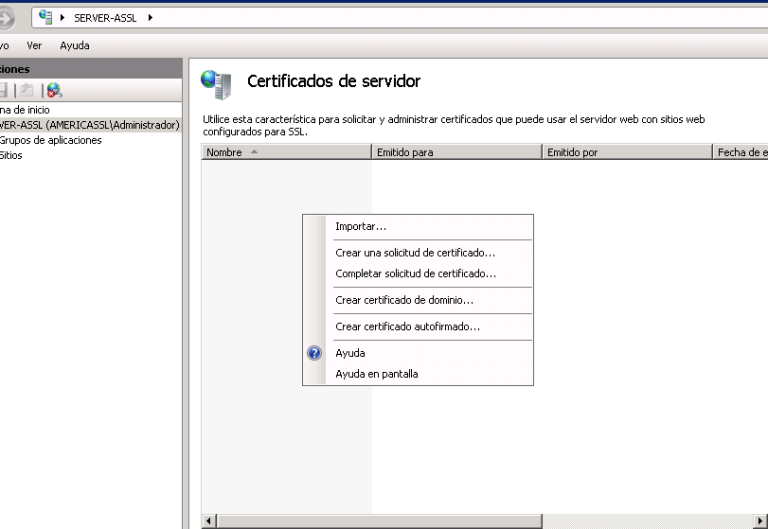Viewport: 768px width, 529px height.
Task: Choose Crear certificado autofirmado...
Action: pyautogui.click(x=407, y=327)
